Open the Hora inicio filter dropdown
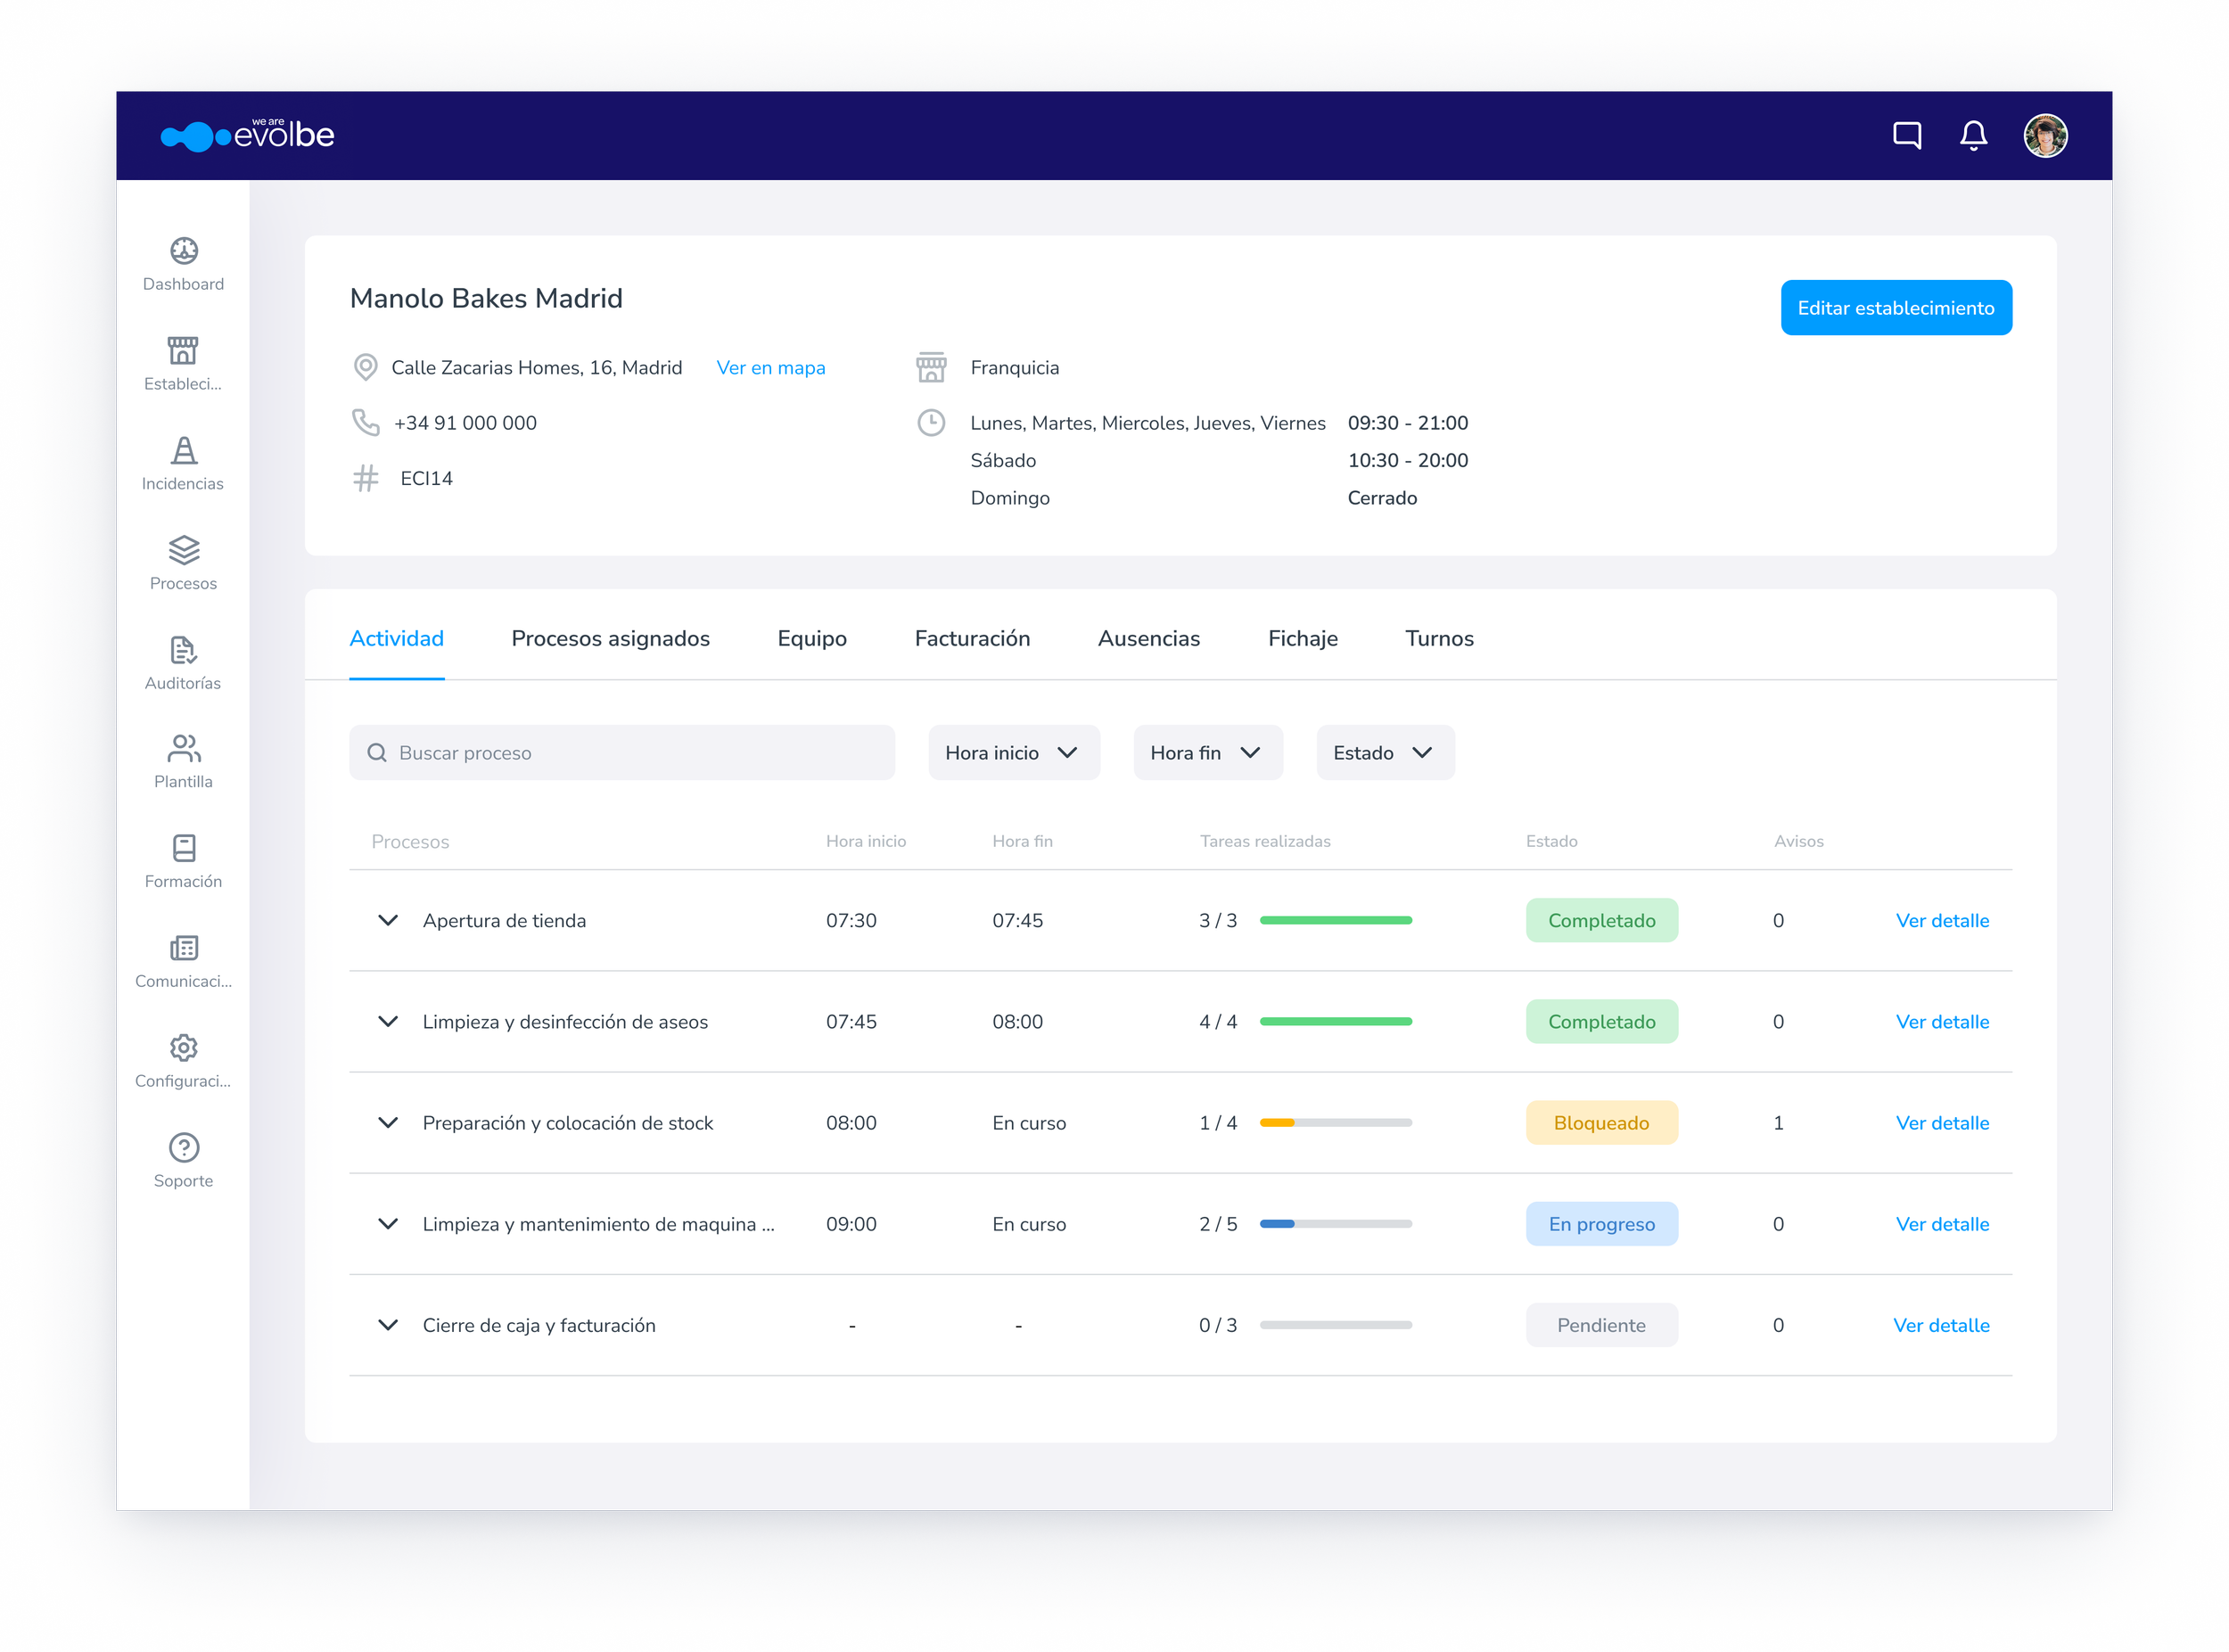2229x1652 pixels. pos(1014,752)
